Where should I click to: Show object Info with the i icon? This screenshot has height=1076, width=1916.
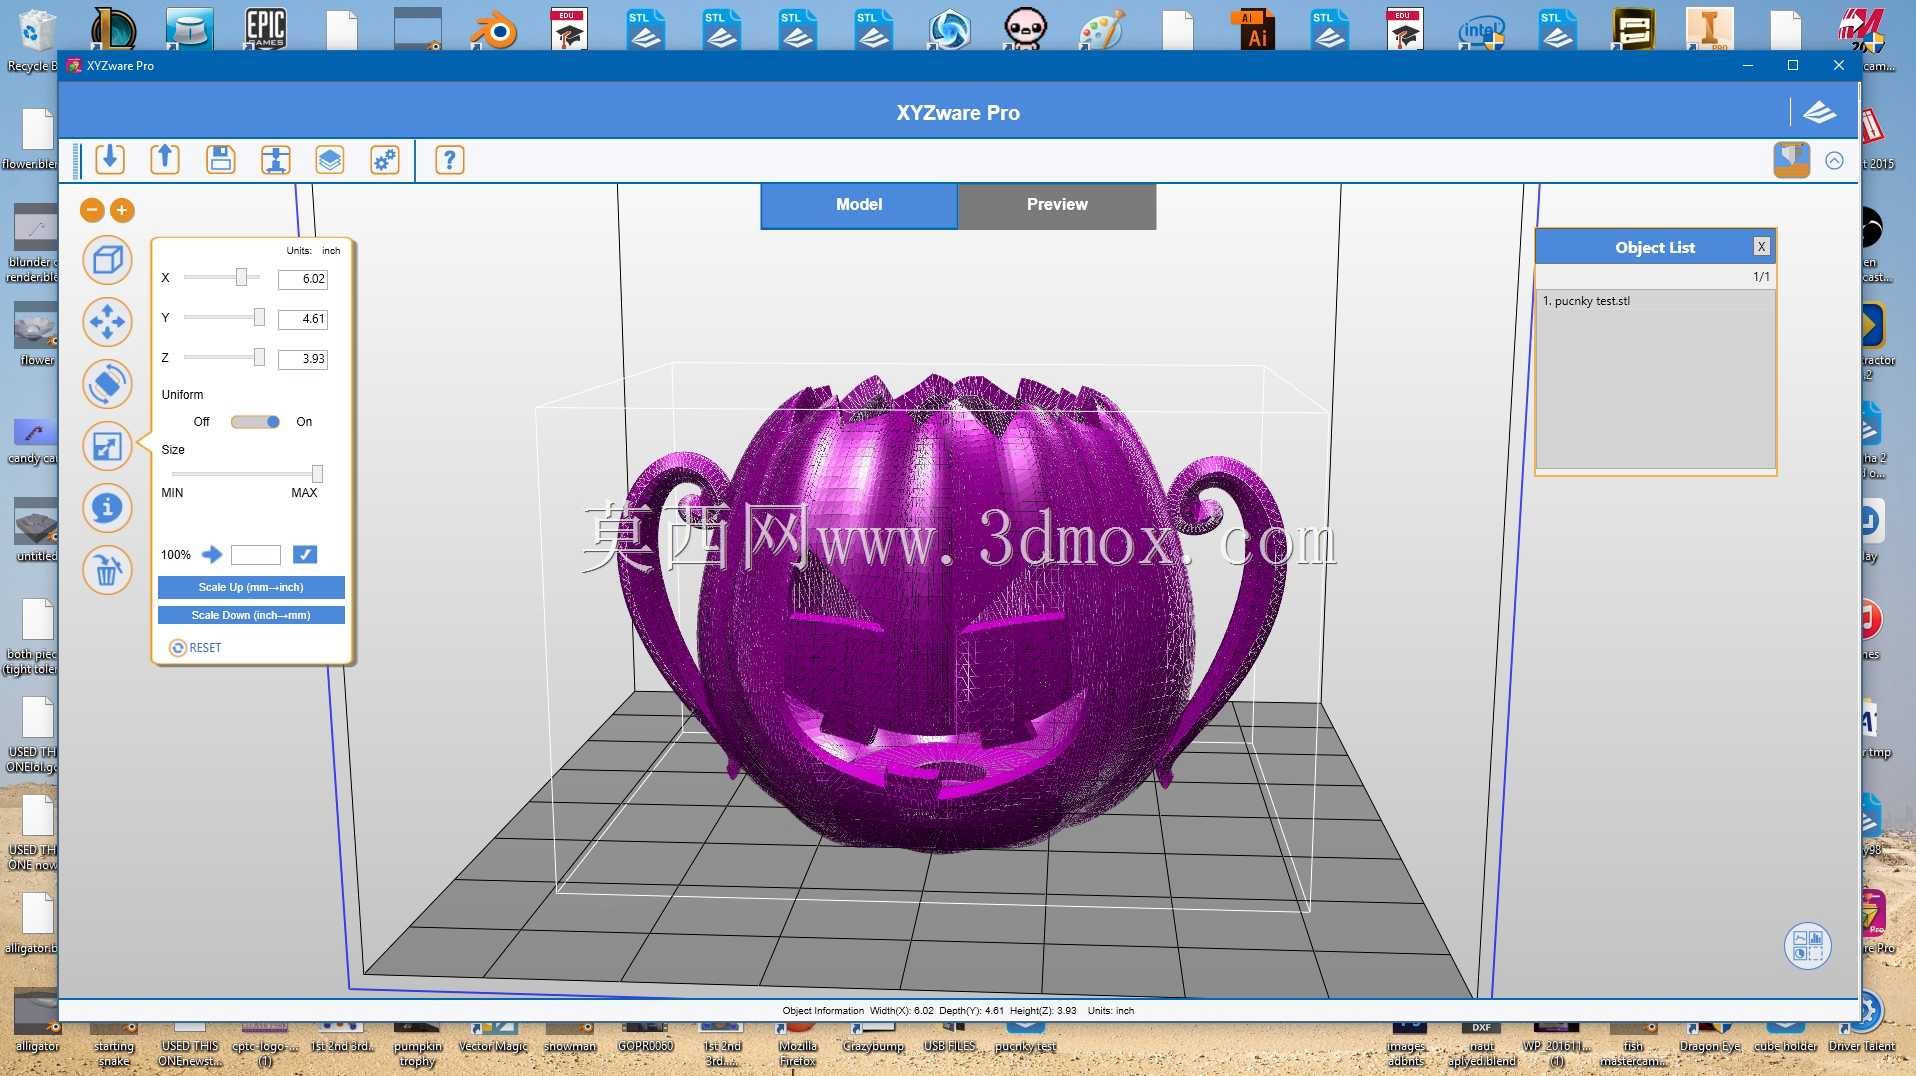coord(107,508)
